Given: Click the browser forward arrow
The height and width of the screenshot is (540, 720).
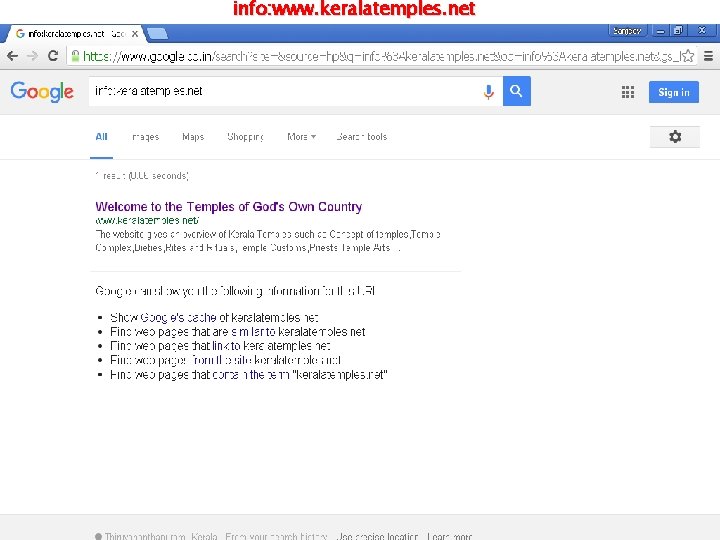Looking at the screenshot, I should point(32,56).
